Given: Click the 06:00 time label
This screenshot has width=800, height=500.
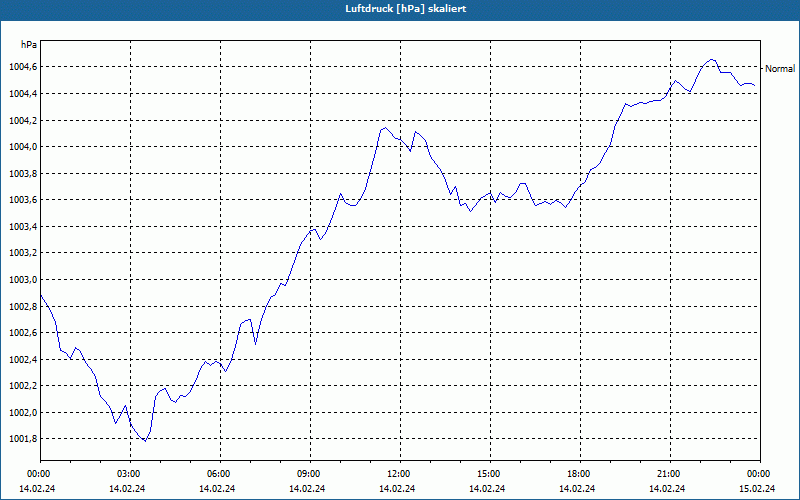Looking at the screenshot, I should pyautogui.click(x=217, y=474).
